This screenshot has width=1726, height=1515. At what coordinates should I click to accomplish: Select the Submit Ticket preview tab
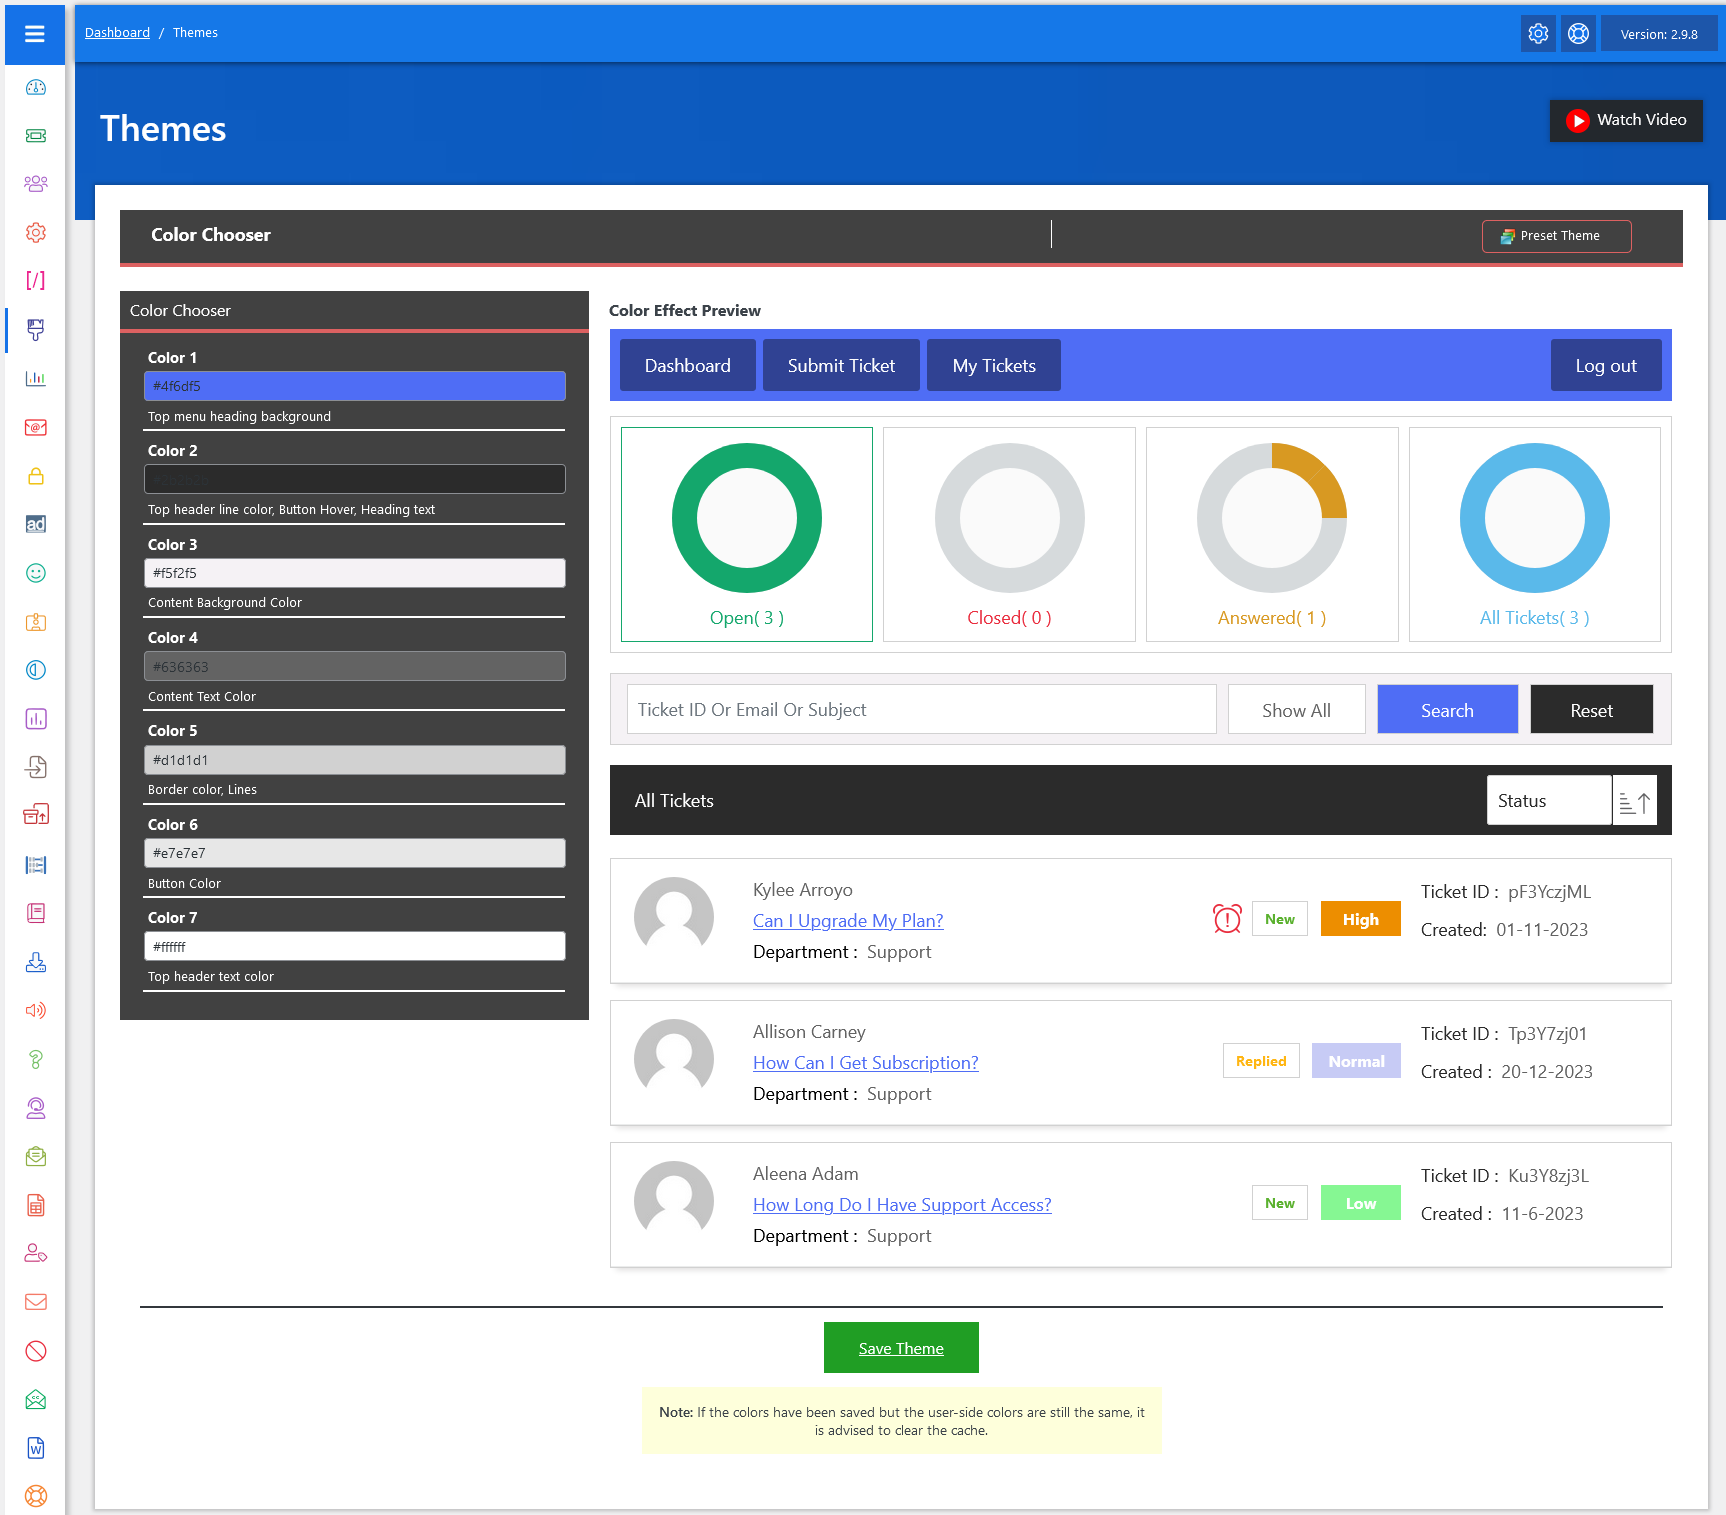click(841, 366)
